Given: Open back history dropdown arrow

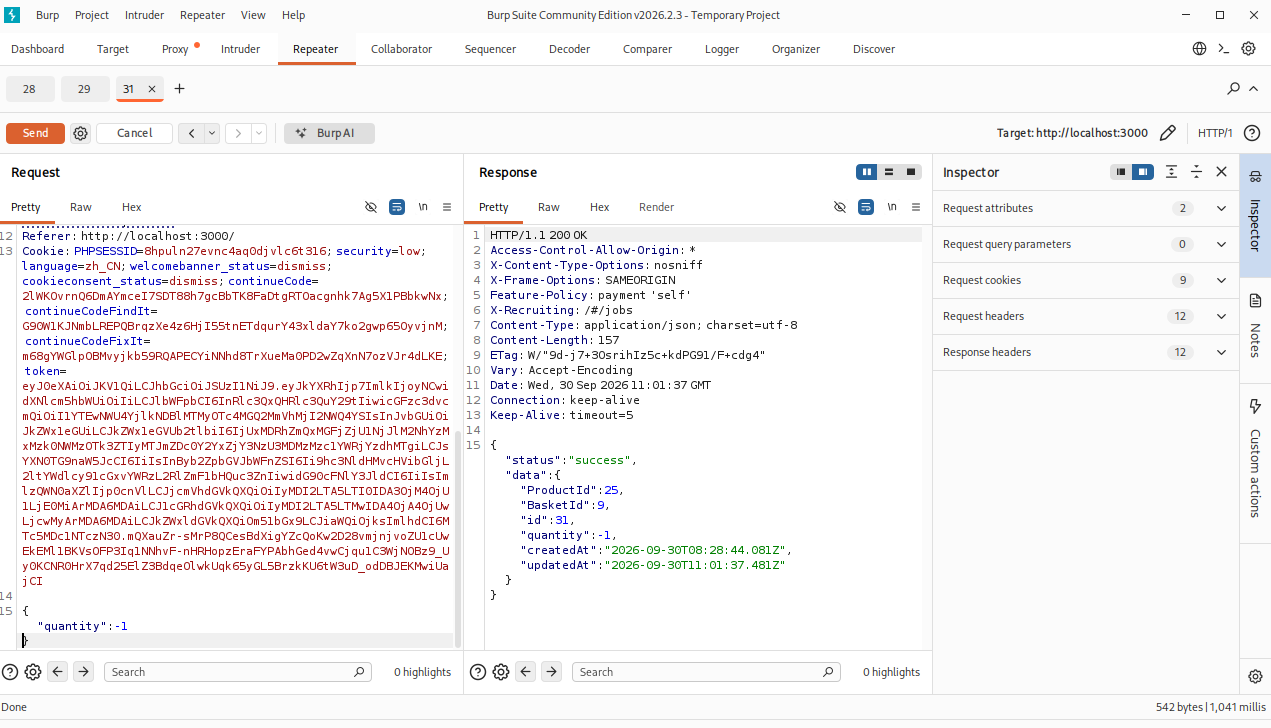Looking at the screenshot, I should 213,133.
